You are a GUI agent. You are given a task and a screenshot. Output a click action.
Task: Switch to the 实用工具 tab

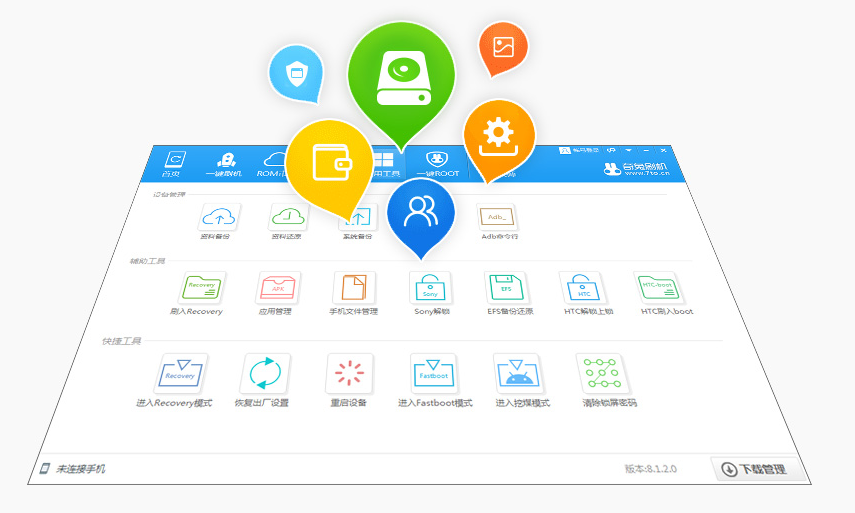(385, 165)
